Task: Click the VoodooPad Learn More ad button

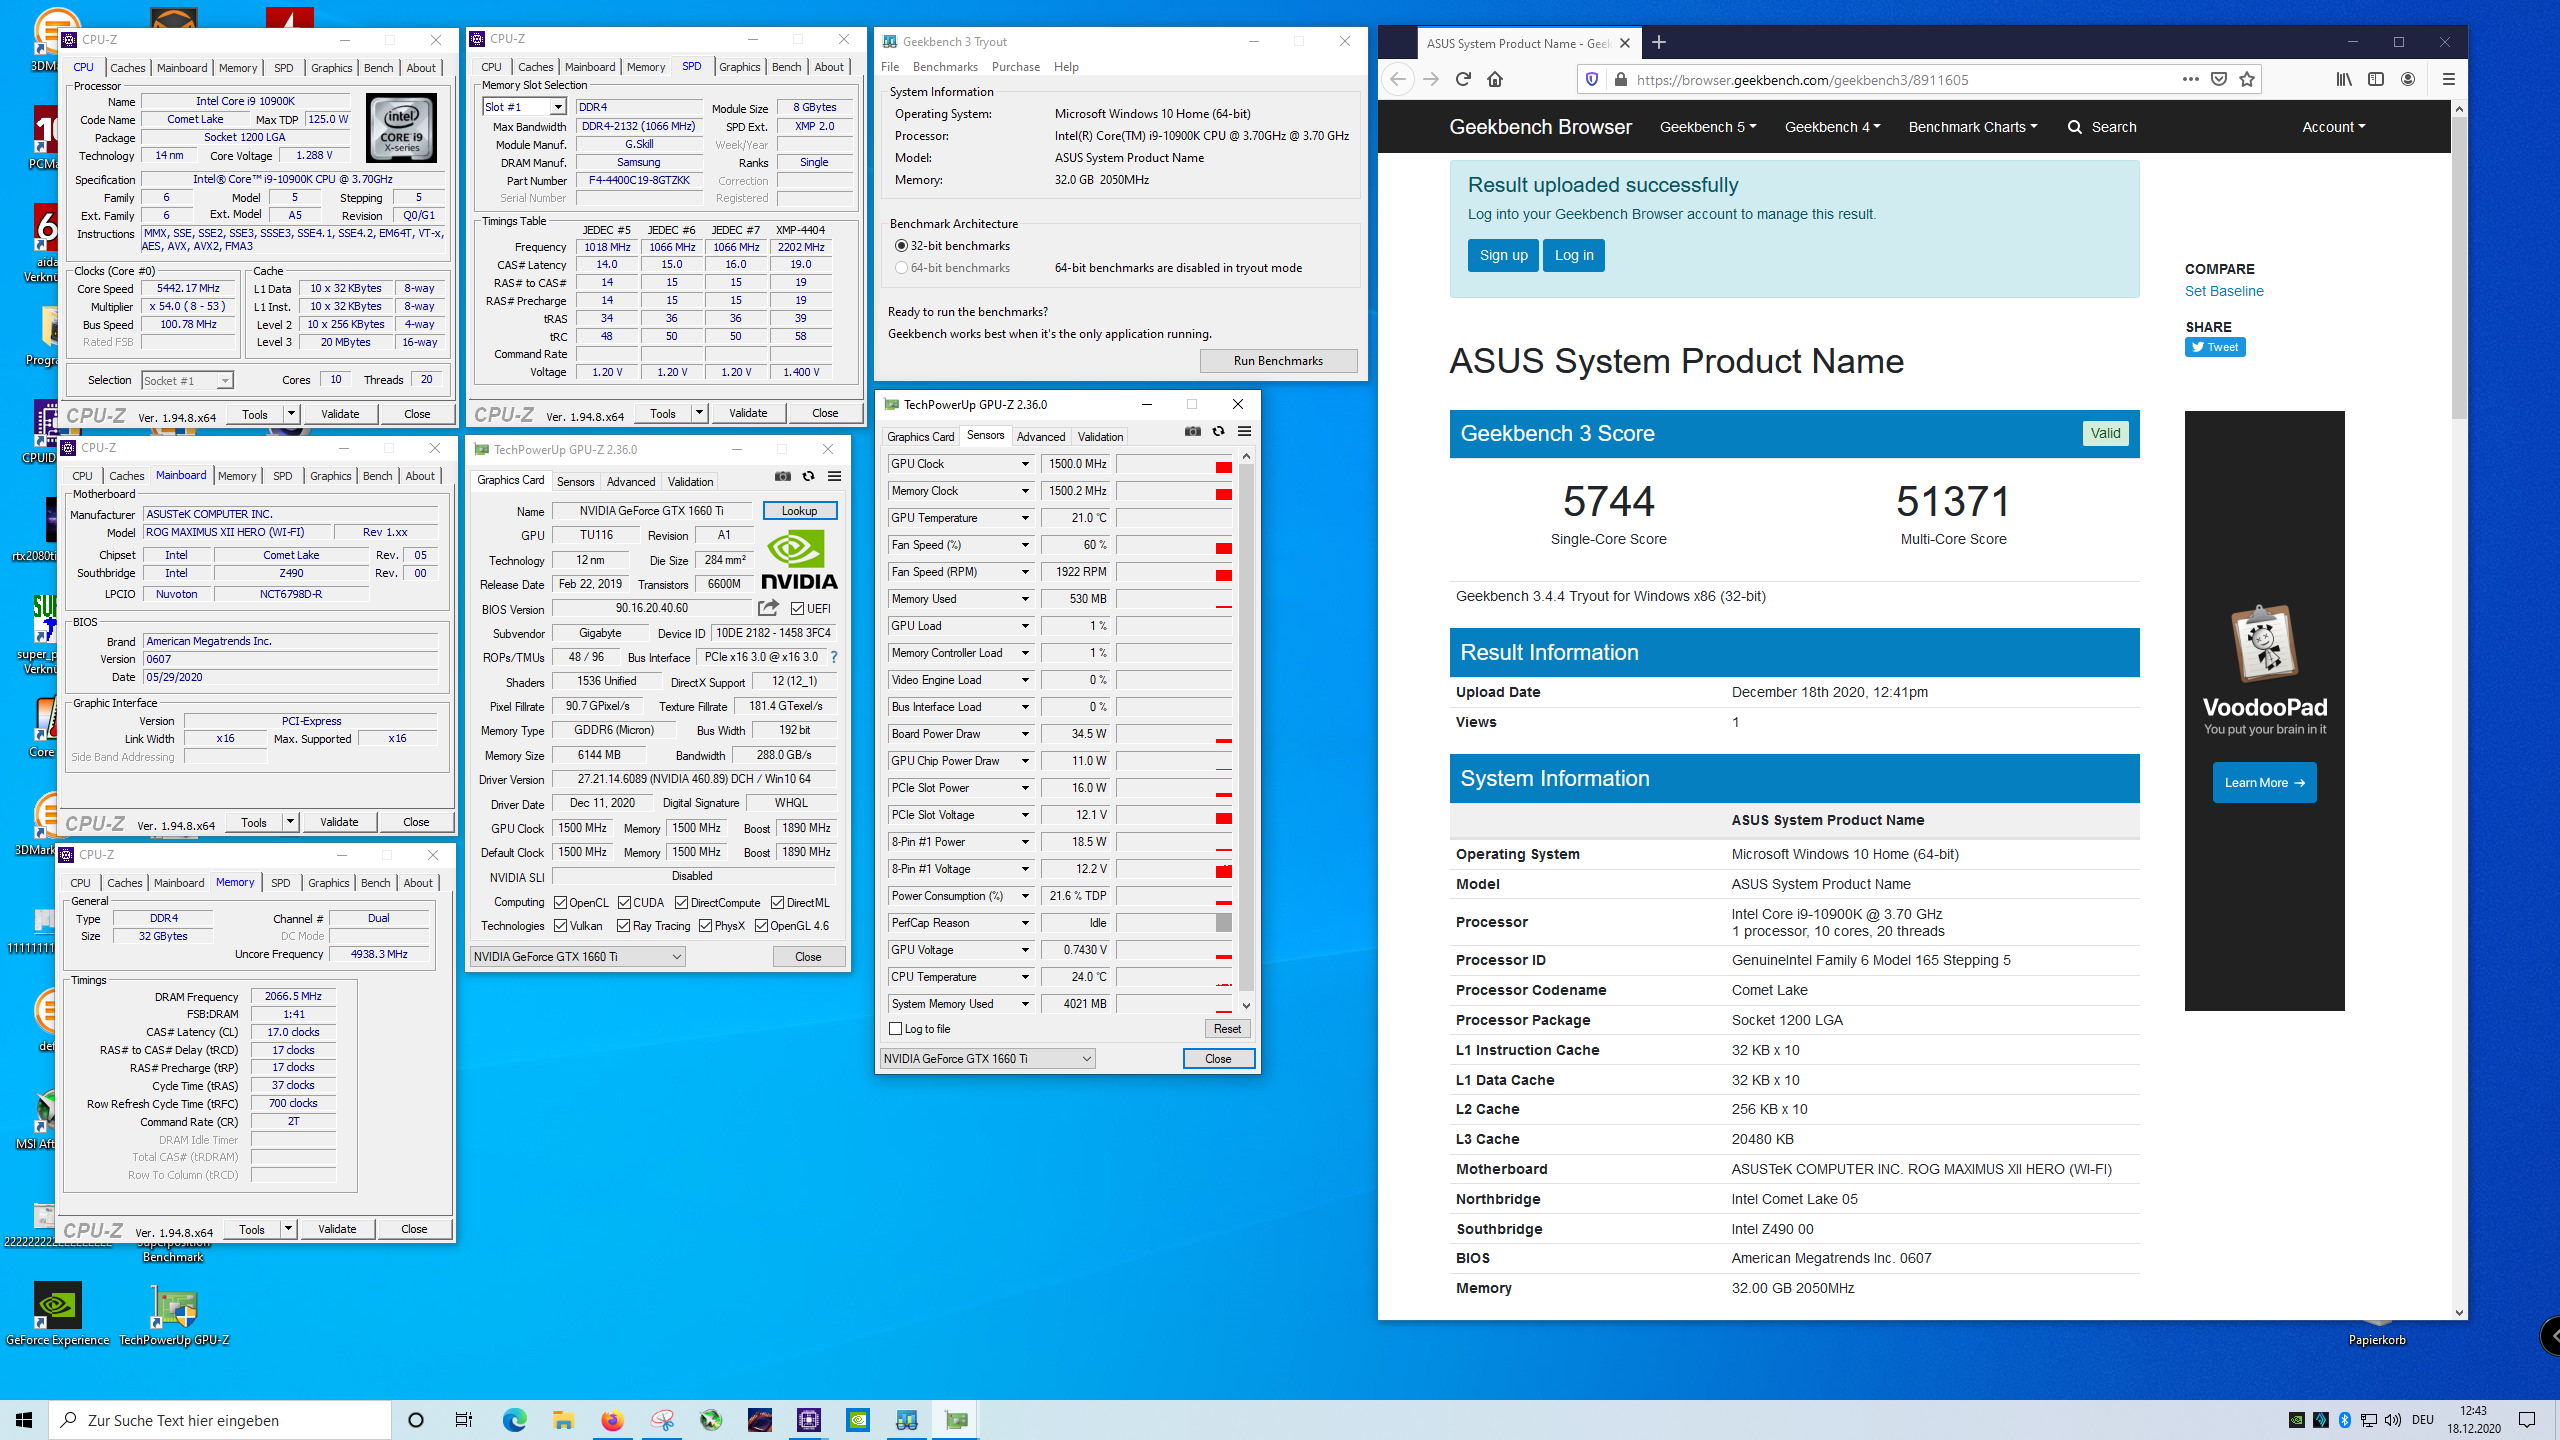Action: point(2264,783)
